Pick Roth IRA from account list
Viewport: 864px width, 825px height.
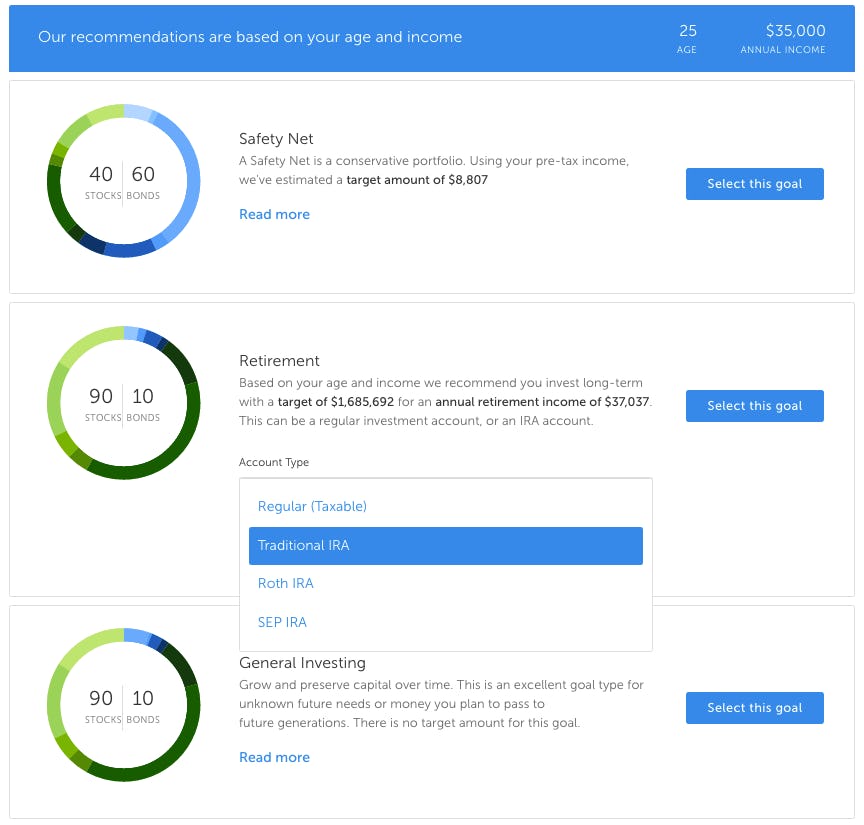(285, 584)
